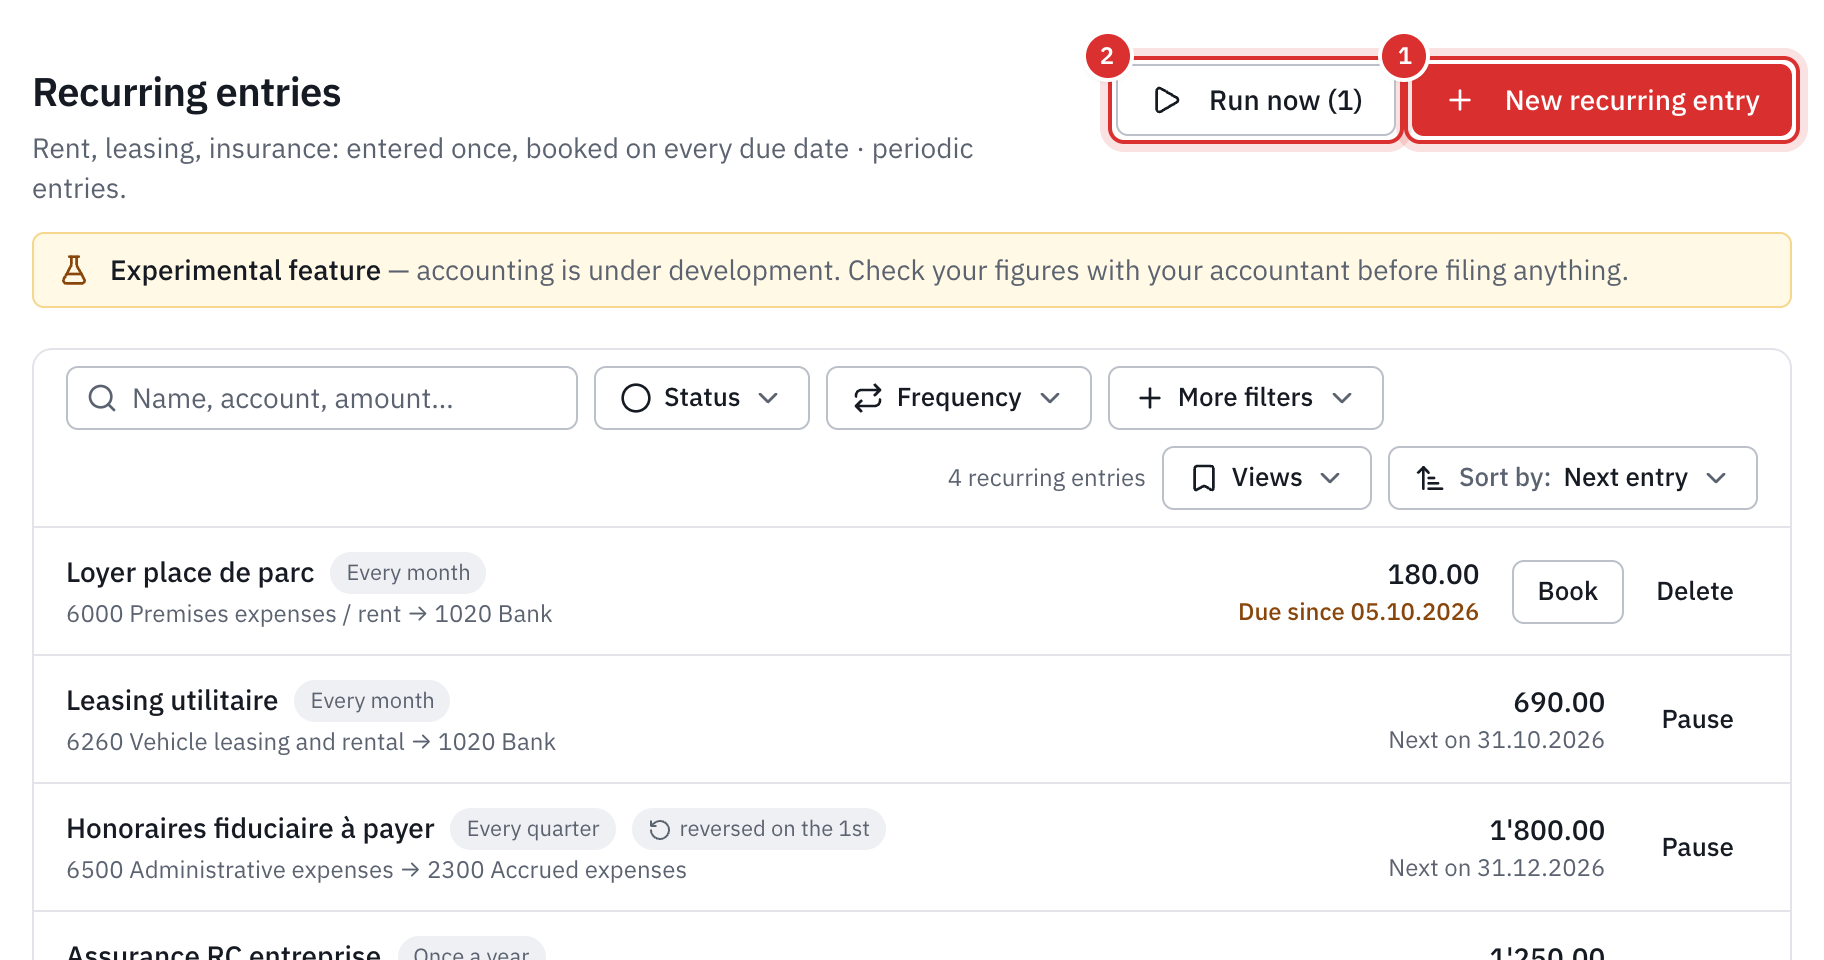Click the Loyer place de parc title
The width and height of the screenshot is (1824, 960).
(x=190, y=572)
